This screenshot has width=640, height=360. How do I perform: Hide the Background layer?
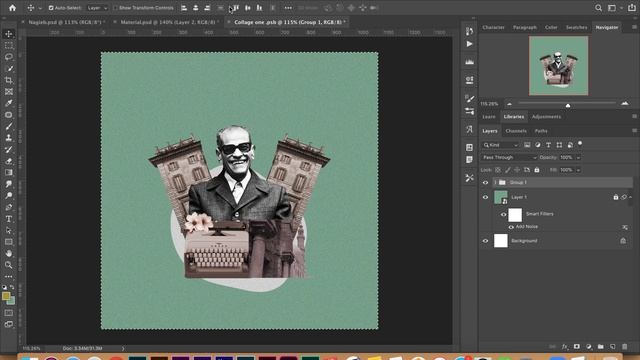click(x=485, y=241)
